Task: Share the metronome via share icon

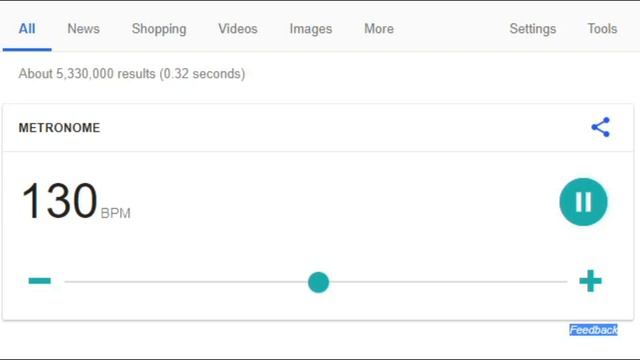Action: [600, 127]
